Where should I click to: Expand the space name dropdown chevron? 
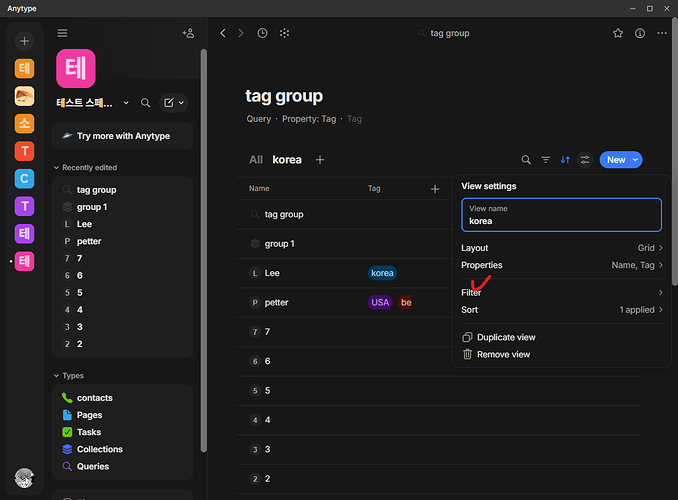pos(126,103)
